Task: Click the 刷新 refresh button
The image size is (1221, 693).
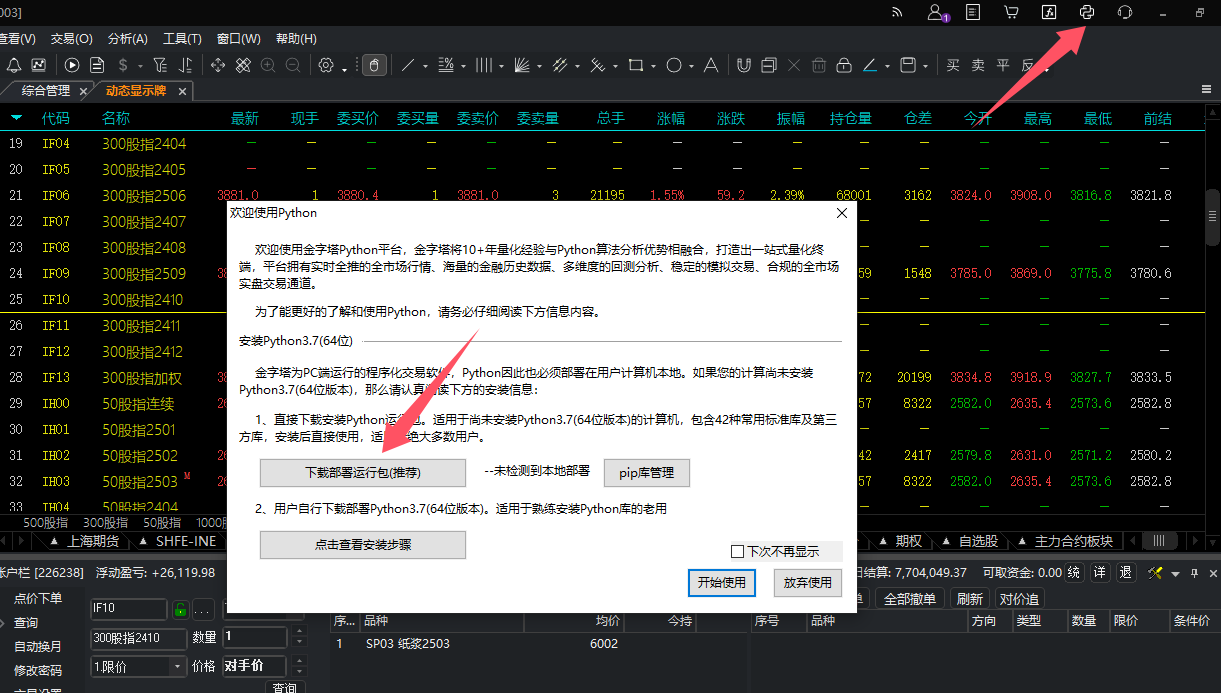Action: 969,599
